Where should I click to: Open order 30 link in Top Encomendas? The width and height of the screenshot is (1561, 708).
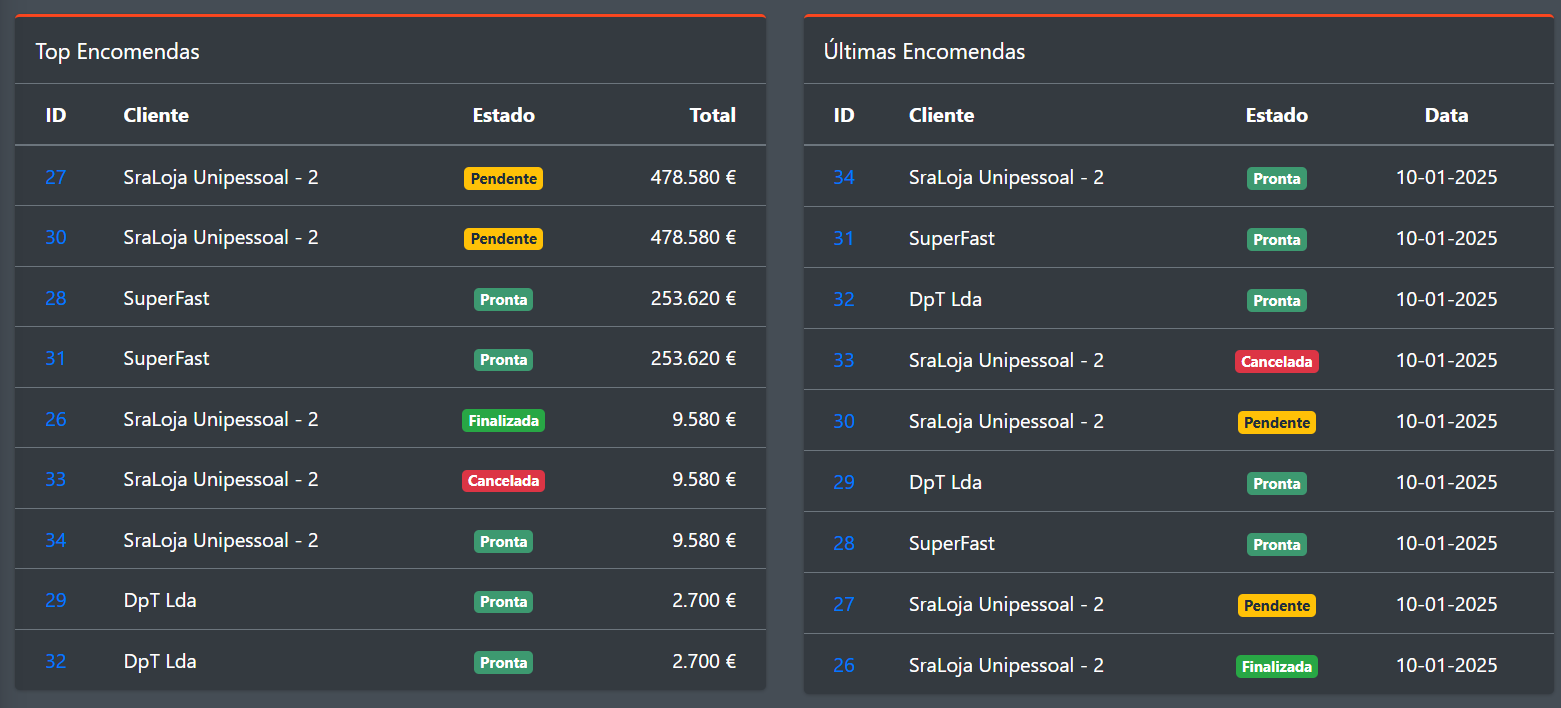point(55,237)
